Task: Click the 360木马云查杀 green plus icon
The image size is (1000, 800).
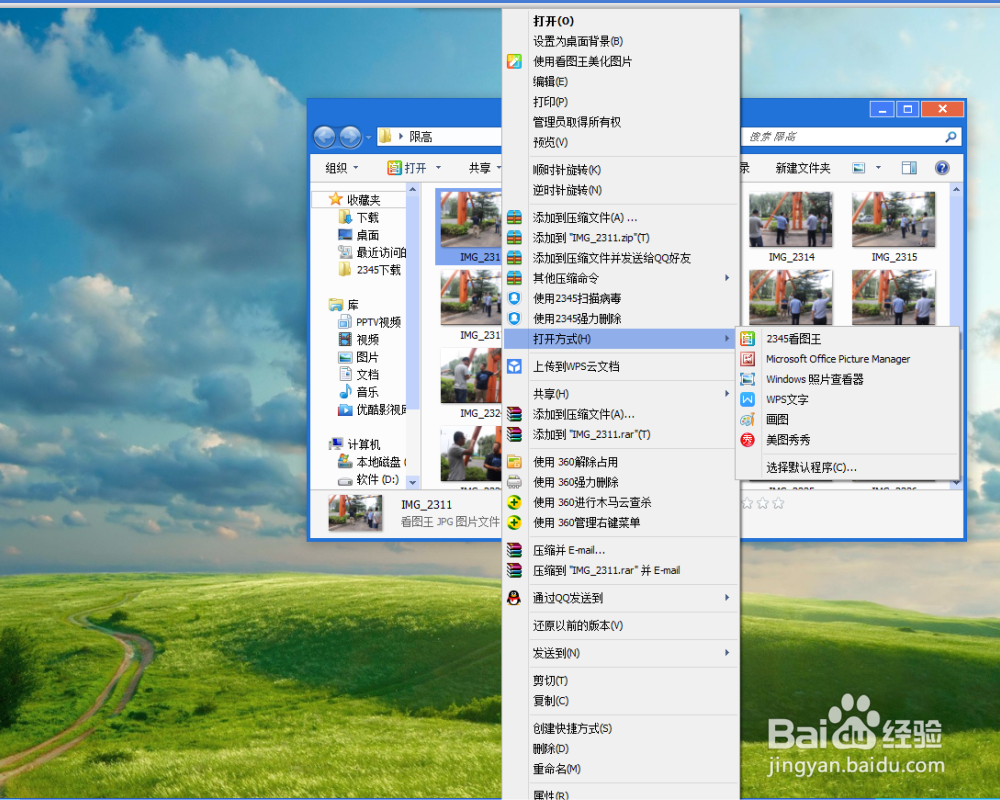Action: coord(514,502)
